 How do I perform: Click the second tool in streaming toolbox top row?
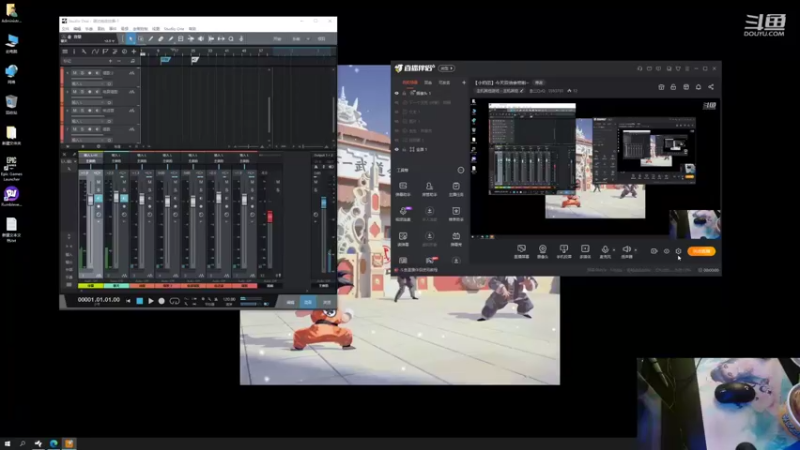[x=430, y=188]
